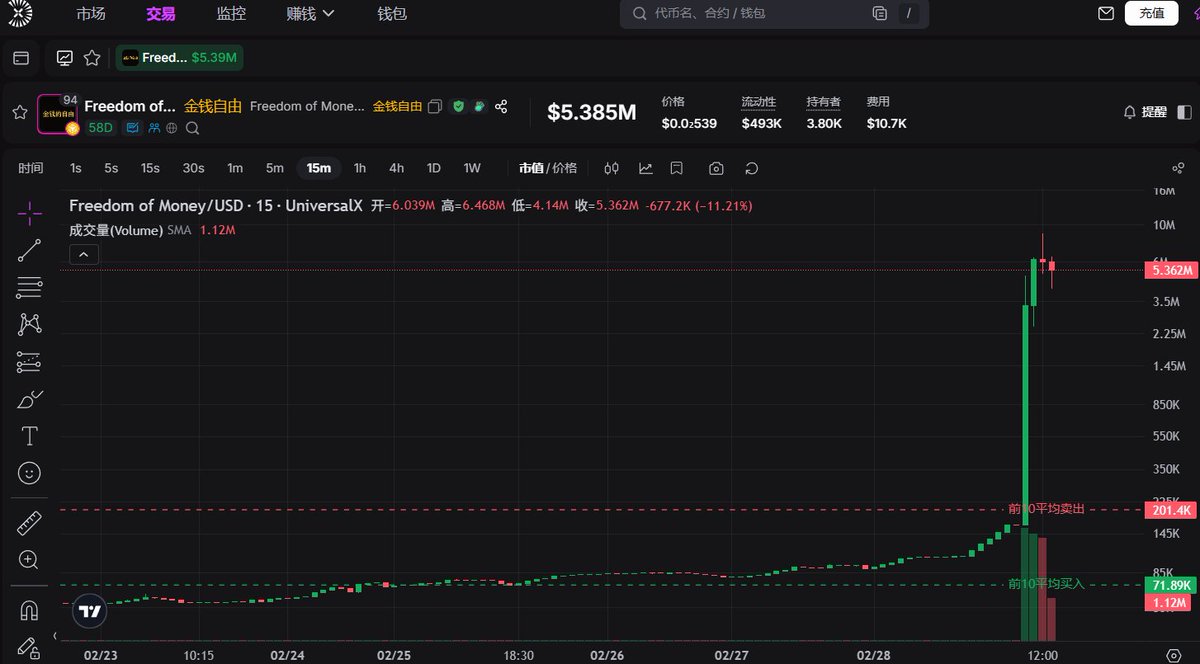Open the 市场 Market menu
The width and height of the screenshot is (1200, 664).
pos(91,14)
